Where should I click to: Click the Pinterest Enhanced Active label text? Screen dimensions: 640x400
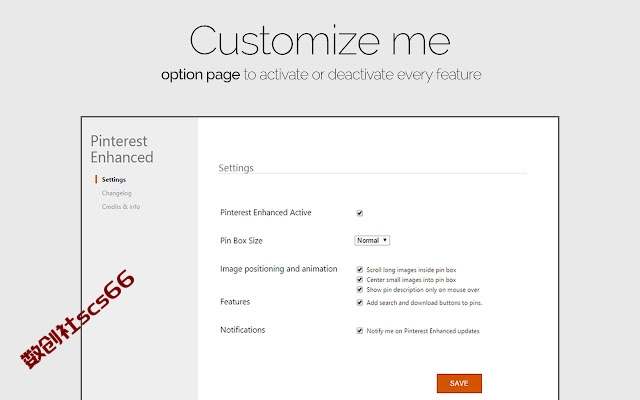(266, 212)
